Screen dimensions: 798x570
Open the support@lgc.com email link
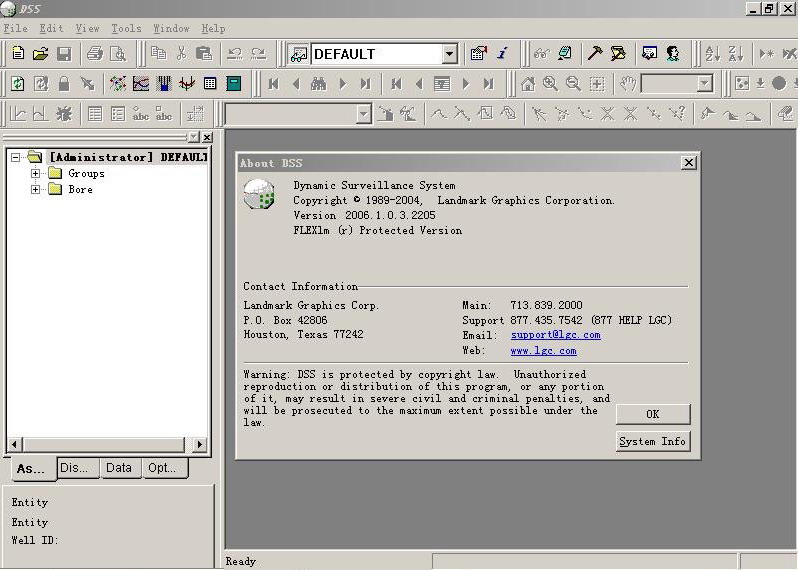(x=556, y=335)
